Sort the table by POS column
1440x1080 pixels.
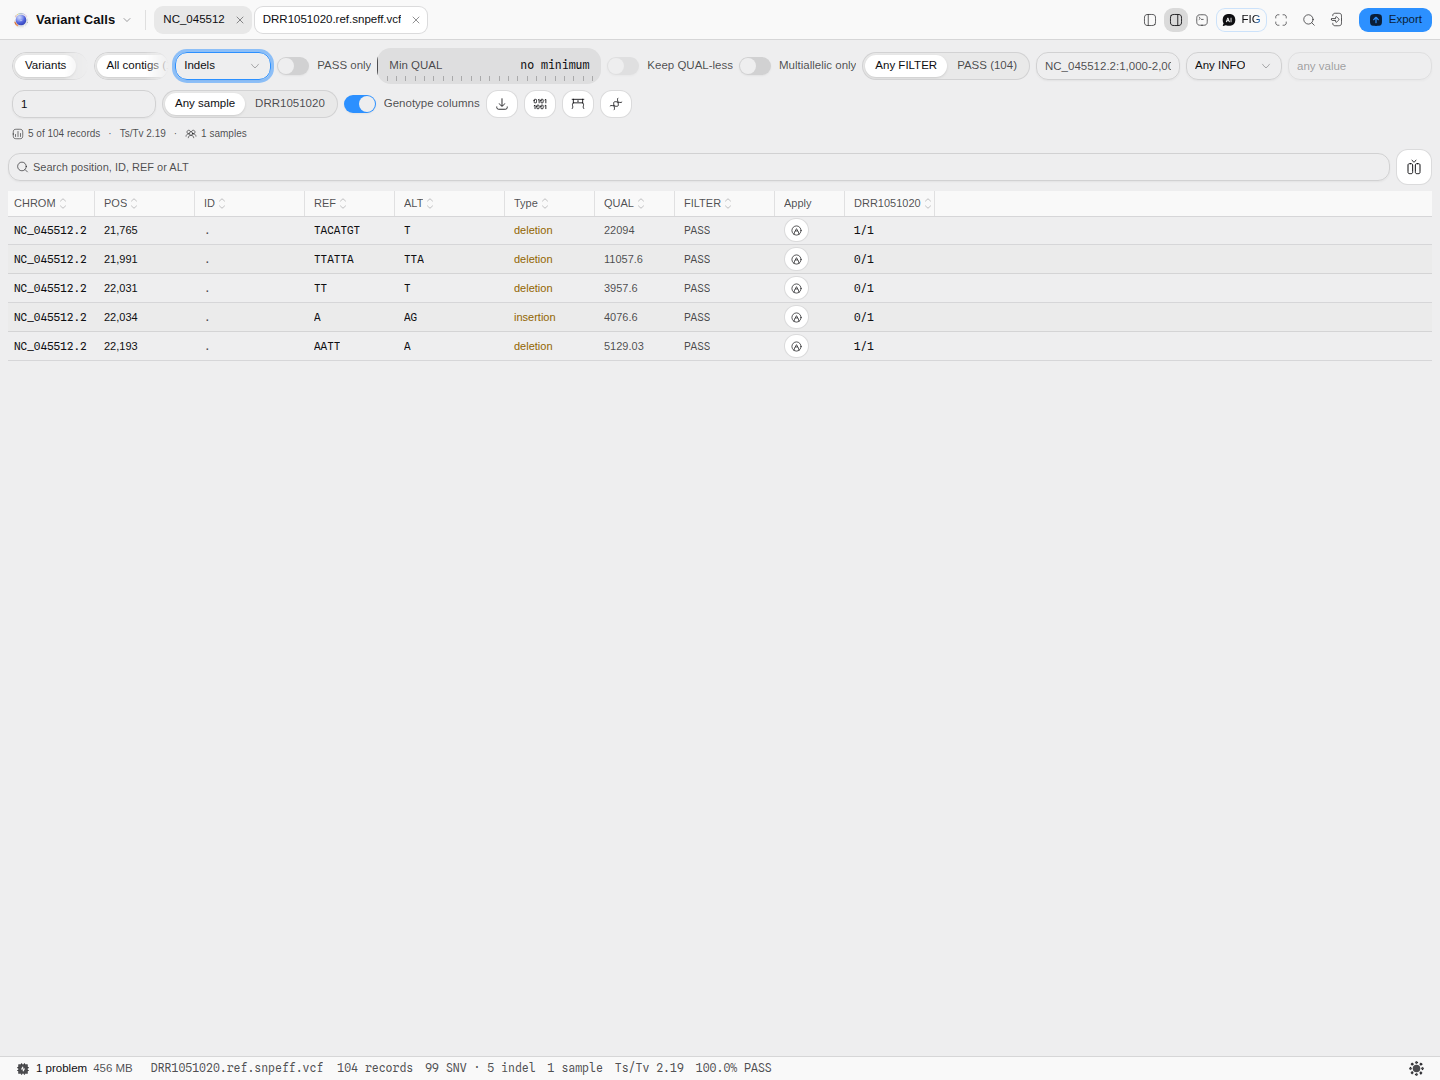click(121, 203)
